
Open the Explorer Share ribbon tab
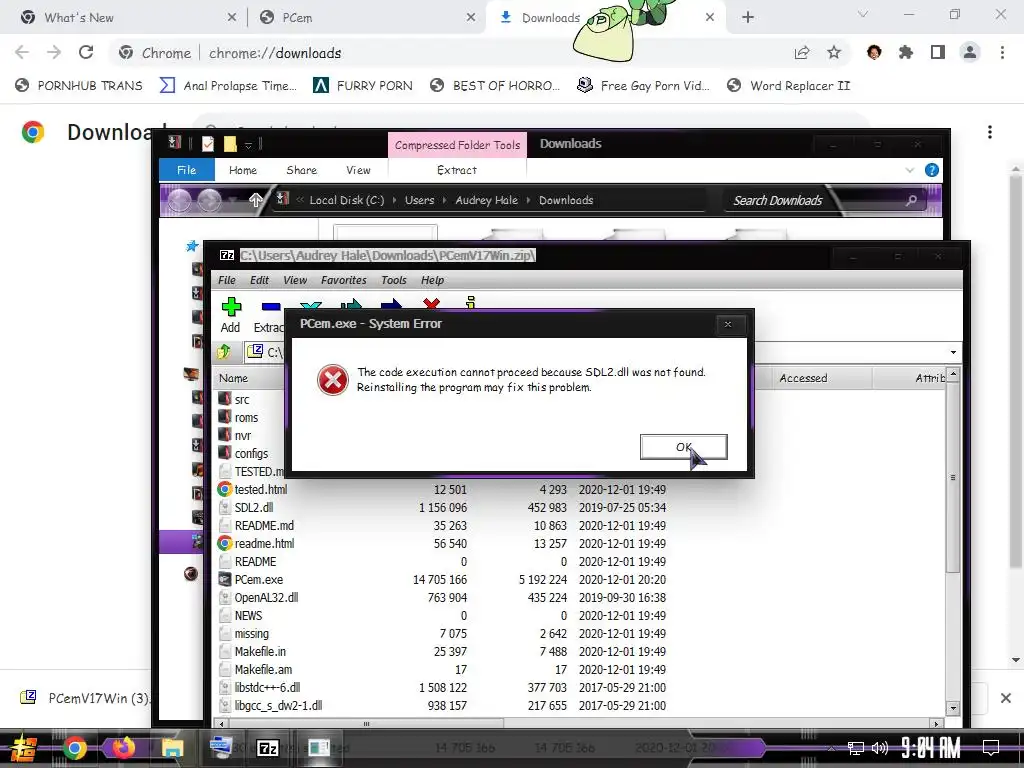(302, 170)
